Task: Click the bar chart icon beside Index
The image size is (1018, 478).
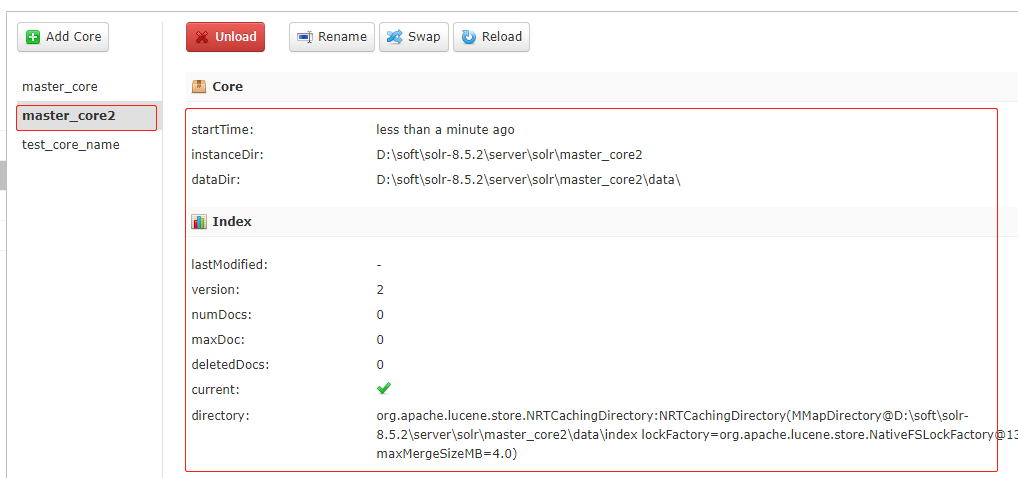Action: click(x=199, y=222)
